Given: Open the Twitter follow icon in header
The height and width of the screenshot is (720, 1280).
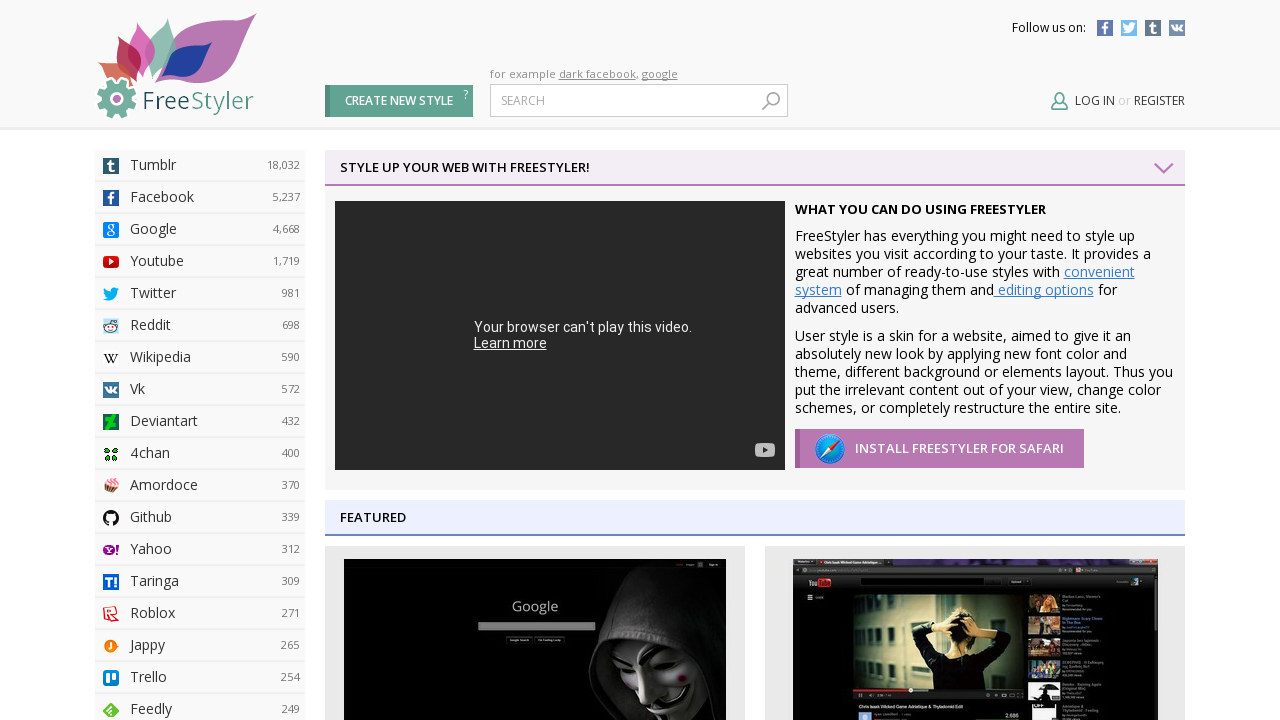Looking at the screenshot, I should 1129,28.
